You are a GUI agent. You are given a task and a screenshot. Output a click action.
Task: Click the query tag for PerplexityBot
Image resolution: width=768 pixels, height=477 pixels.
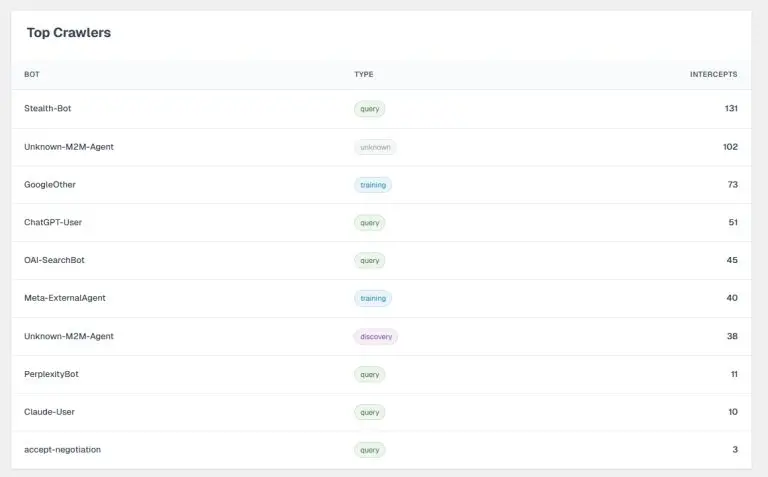coord(370,375)
